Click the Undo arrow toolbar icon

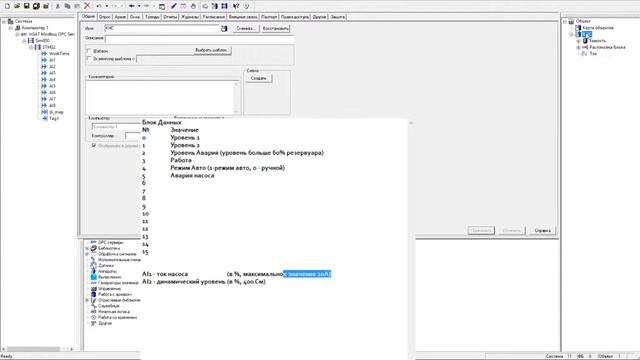[99, 6]
